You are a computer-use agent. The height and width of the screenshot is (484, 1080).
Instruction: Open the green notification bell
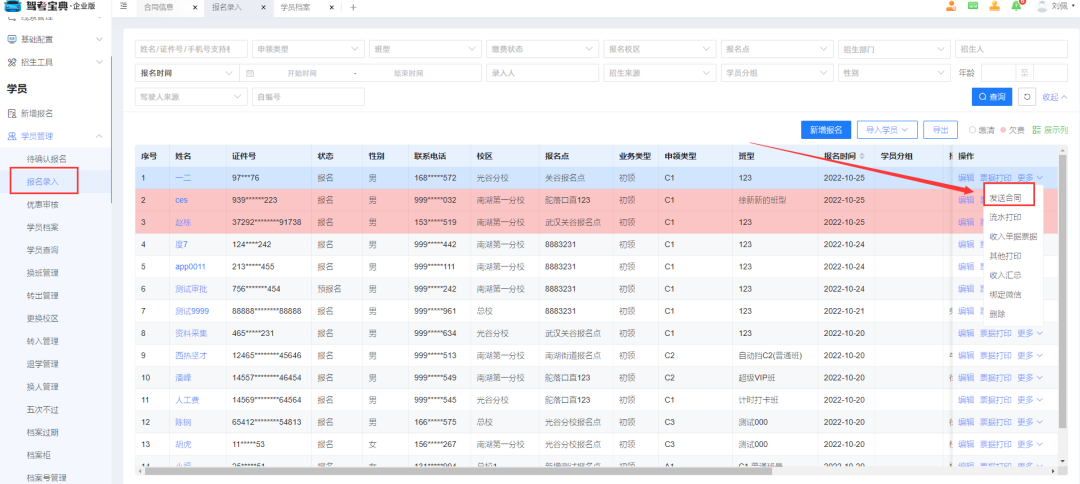click(1017, 6)
